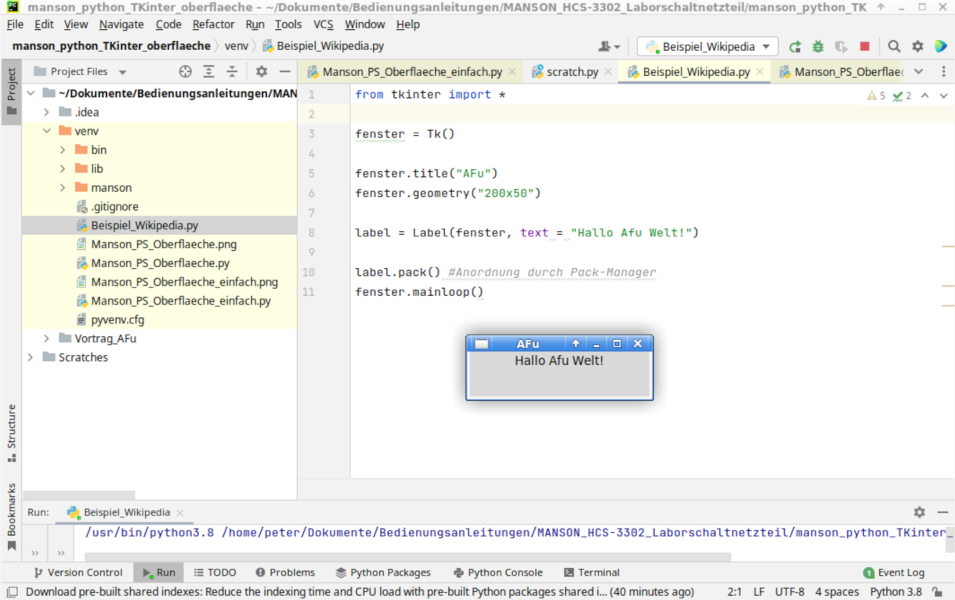
Task: Expand the Scratches node
Action: click(x=30, y=357)
